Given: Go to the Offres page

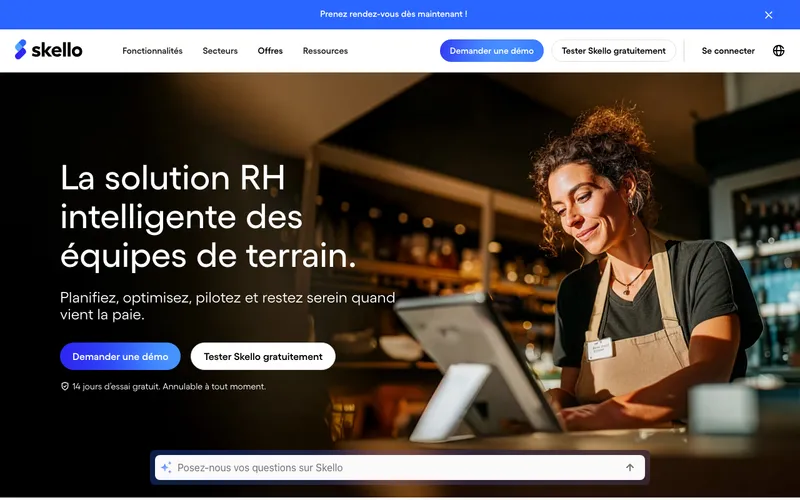Looking at the screenshot, I should (x=270, y=51).
